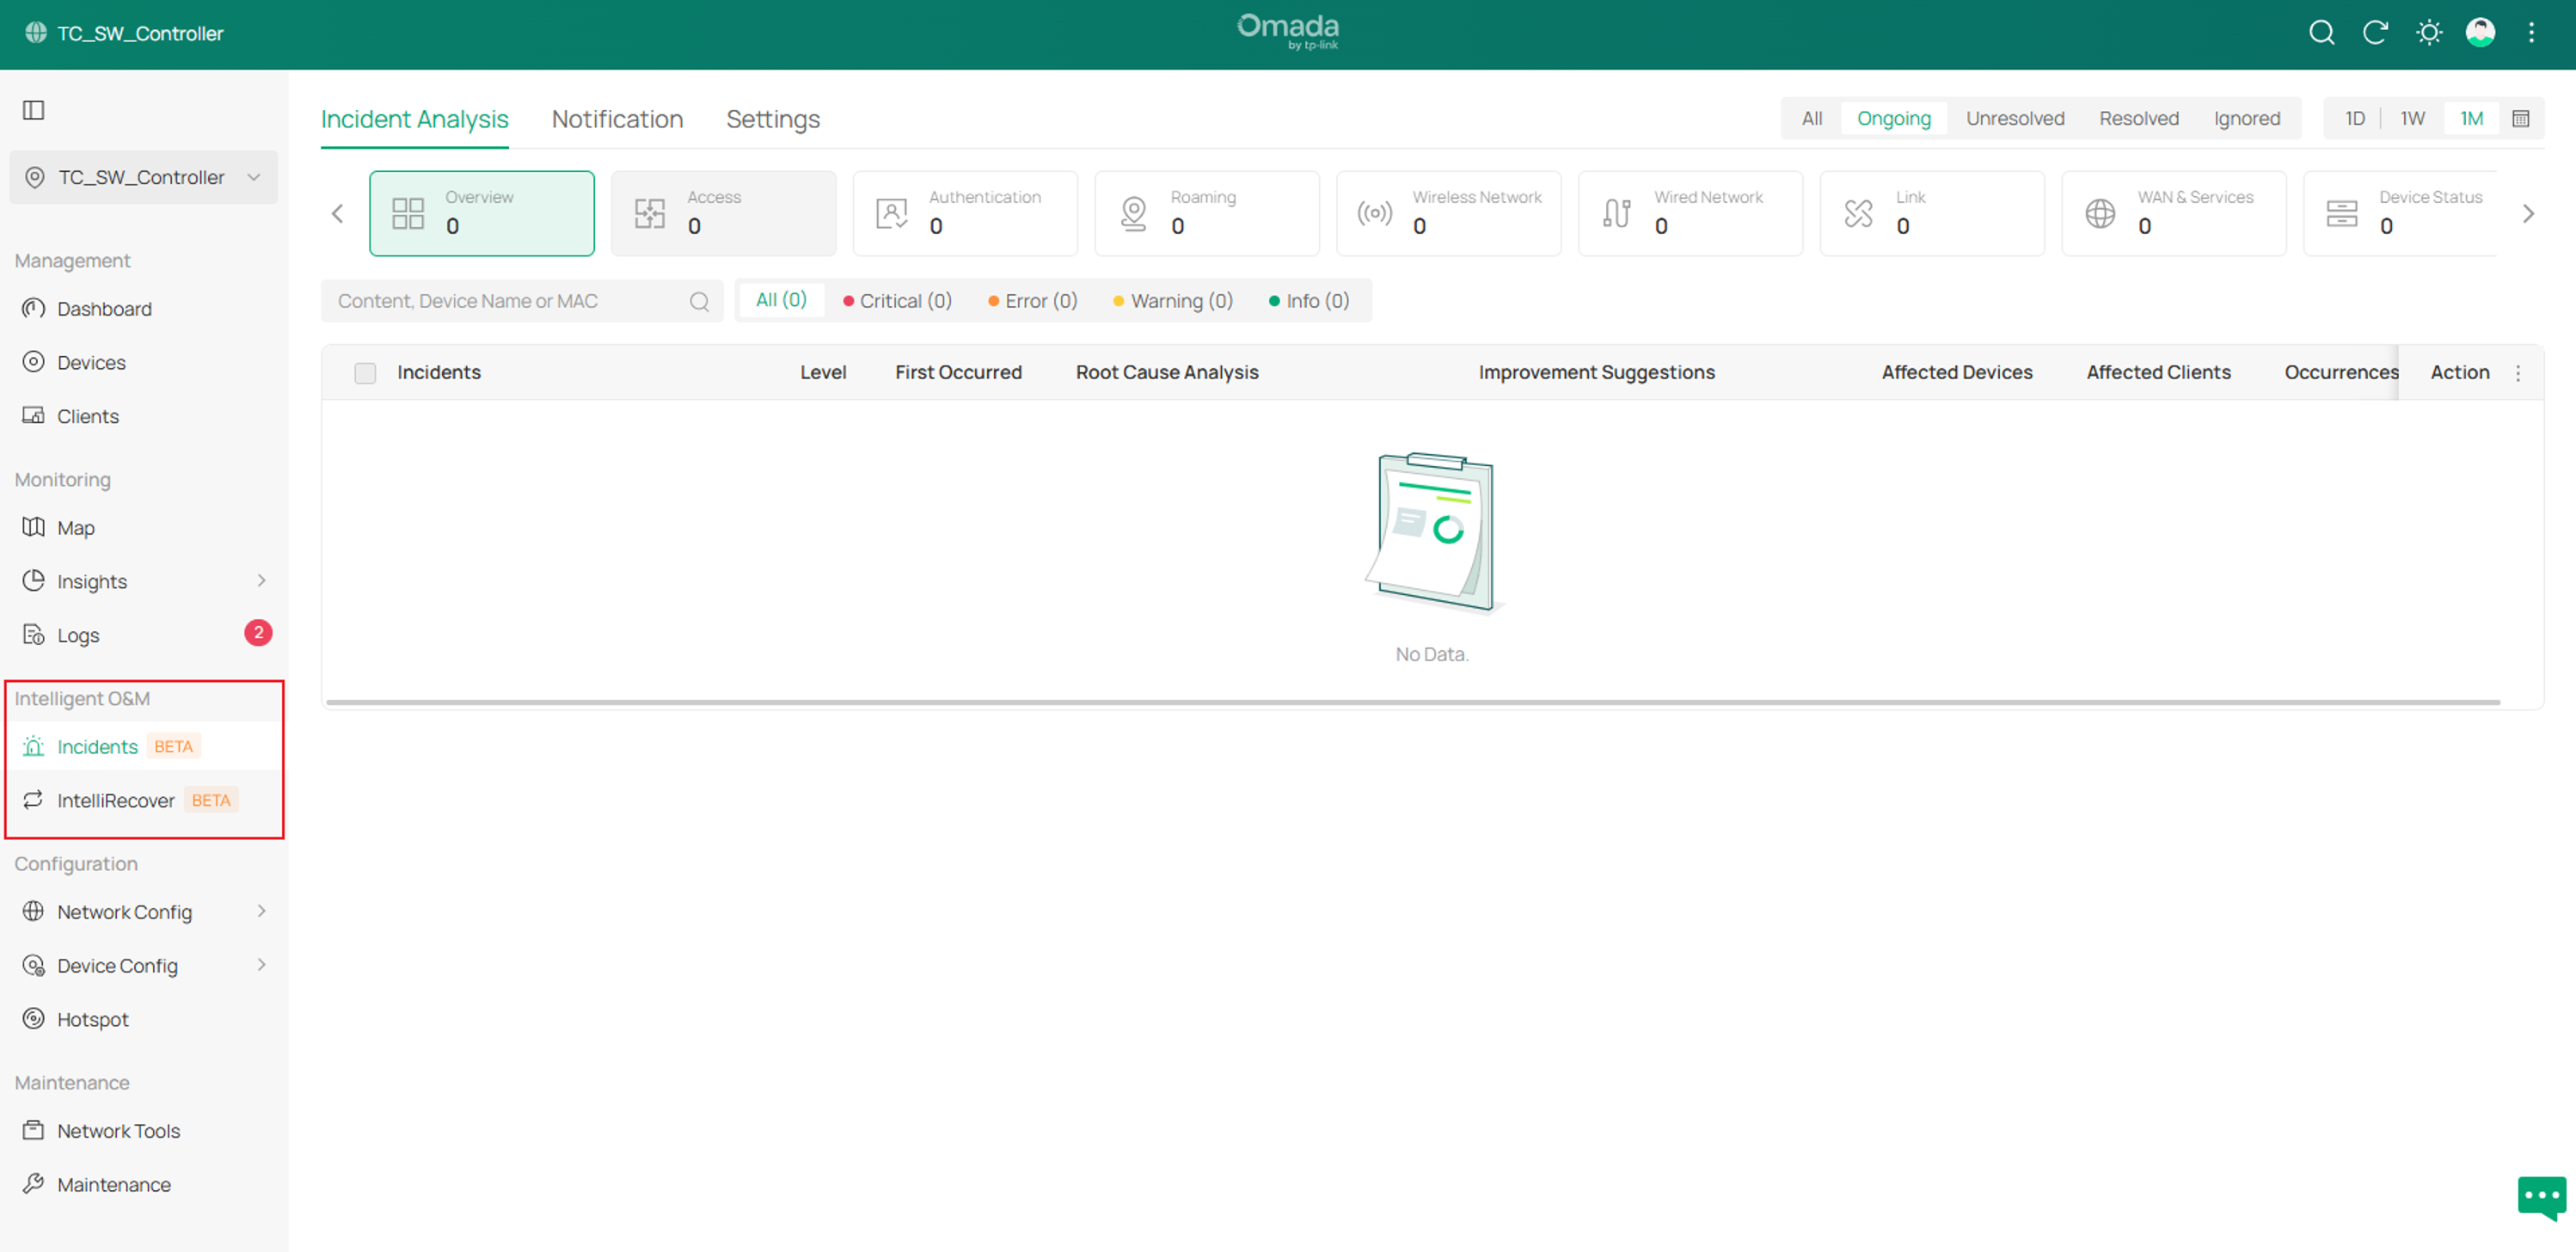This screenshot has height=1252, width=2576.
Task: Open IntelliRecover BETA page
Action: (x=144, y=800)
